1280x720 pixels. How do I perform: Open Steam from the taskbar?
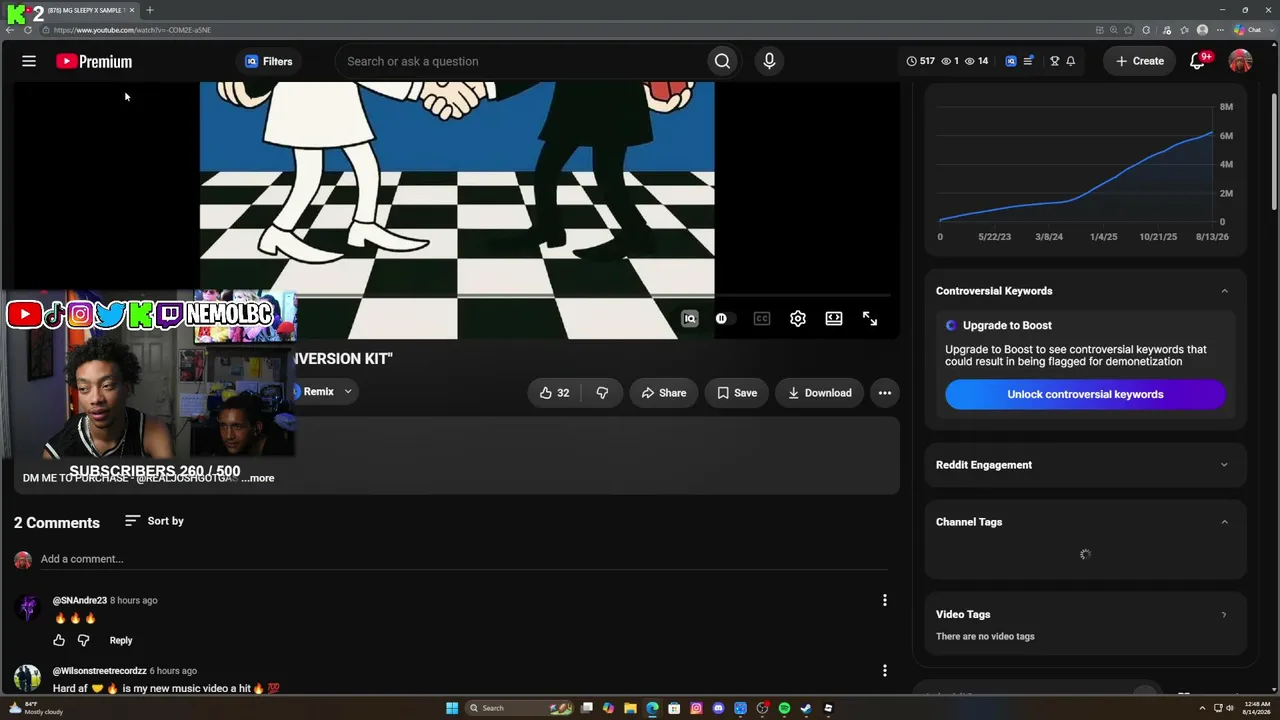click(x=806, y=708)
